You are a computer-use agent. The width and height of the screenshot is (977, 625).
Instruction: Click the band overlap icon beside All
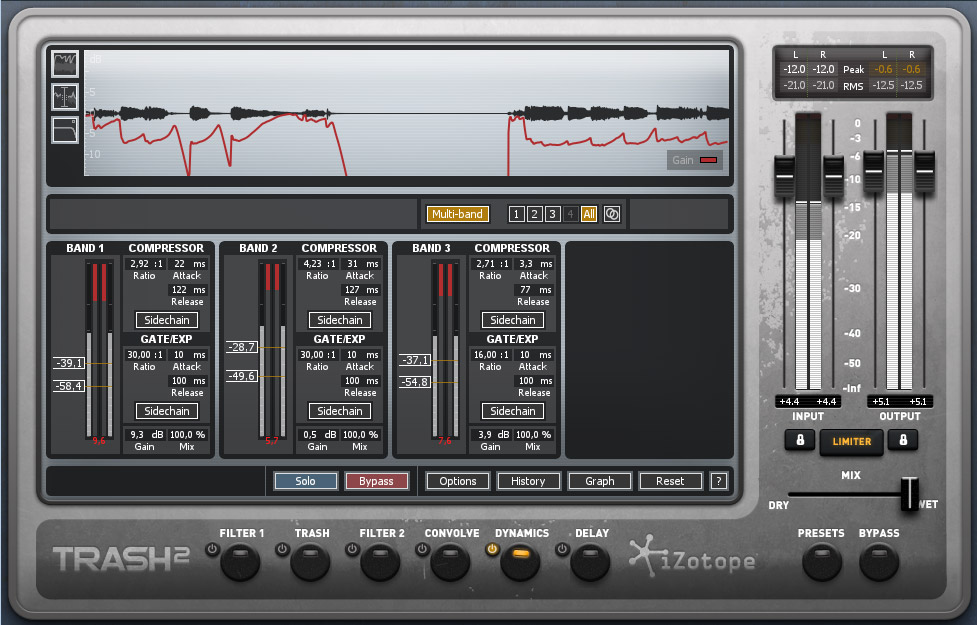point(611,213)
